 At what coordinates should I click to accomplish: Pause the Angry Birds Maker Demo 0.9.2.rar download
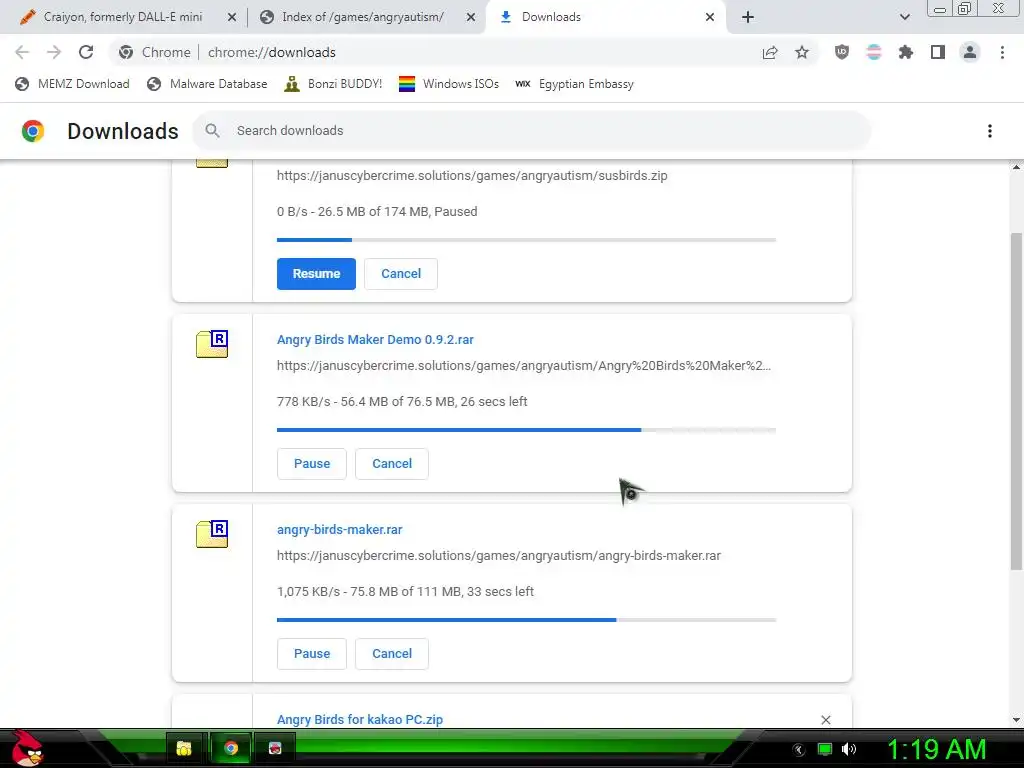pyautogui.click(x=312, y=464)
